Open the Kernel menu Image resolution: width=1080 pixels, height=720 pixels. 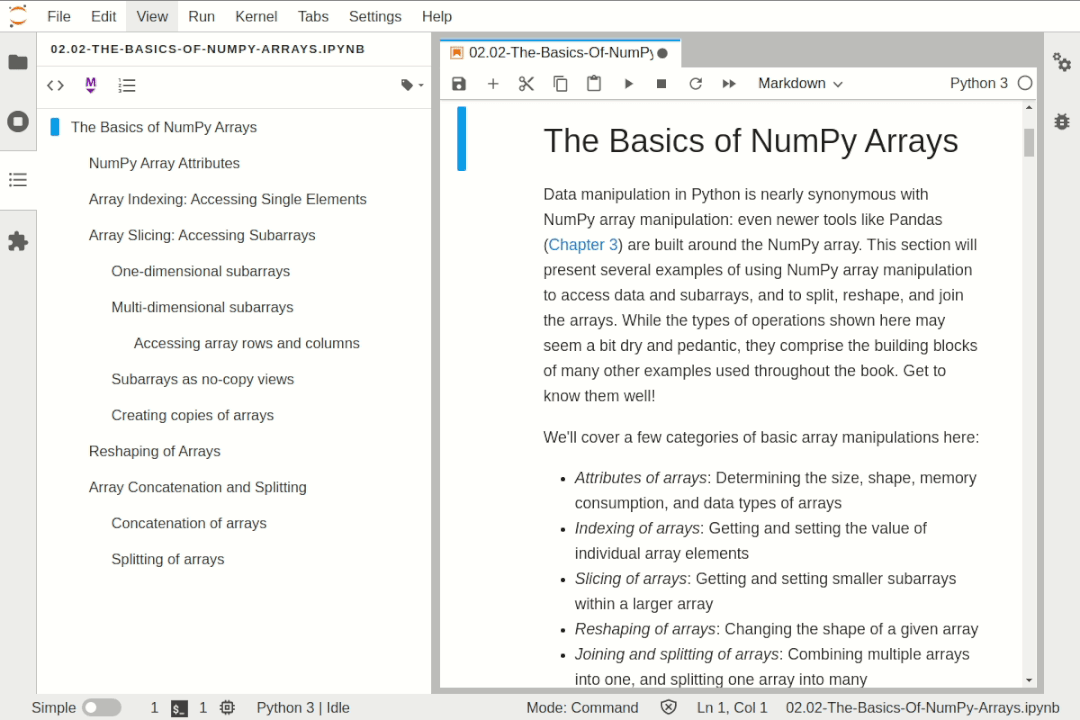pyautogui.click(x=256, y=16)
